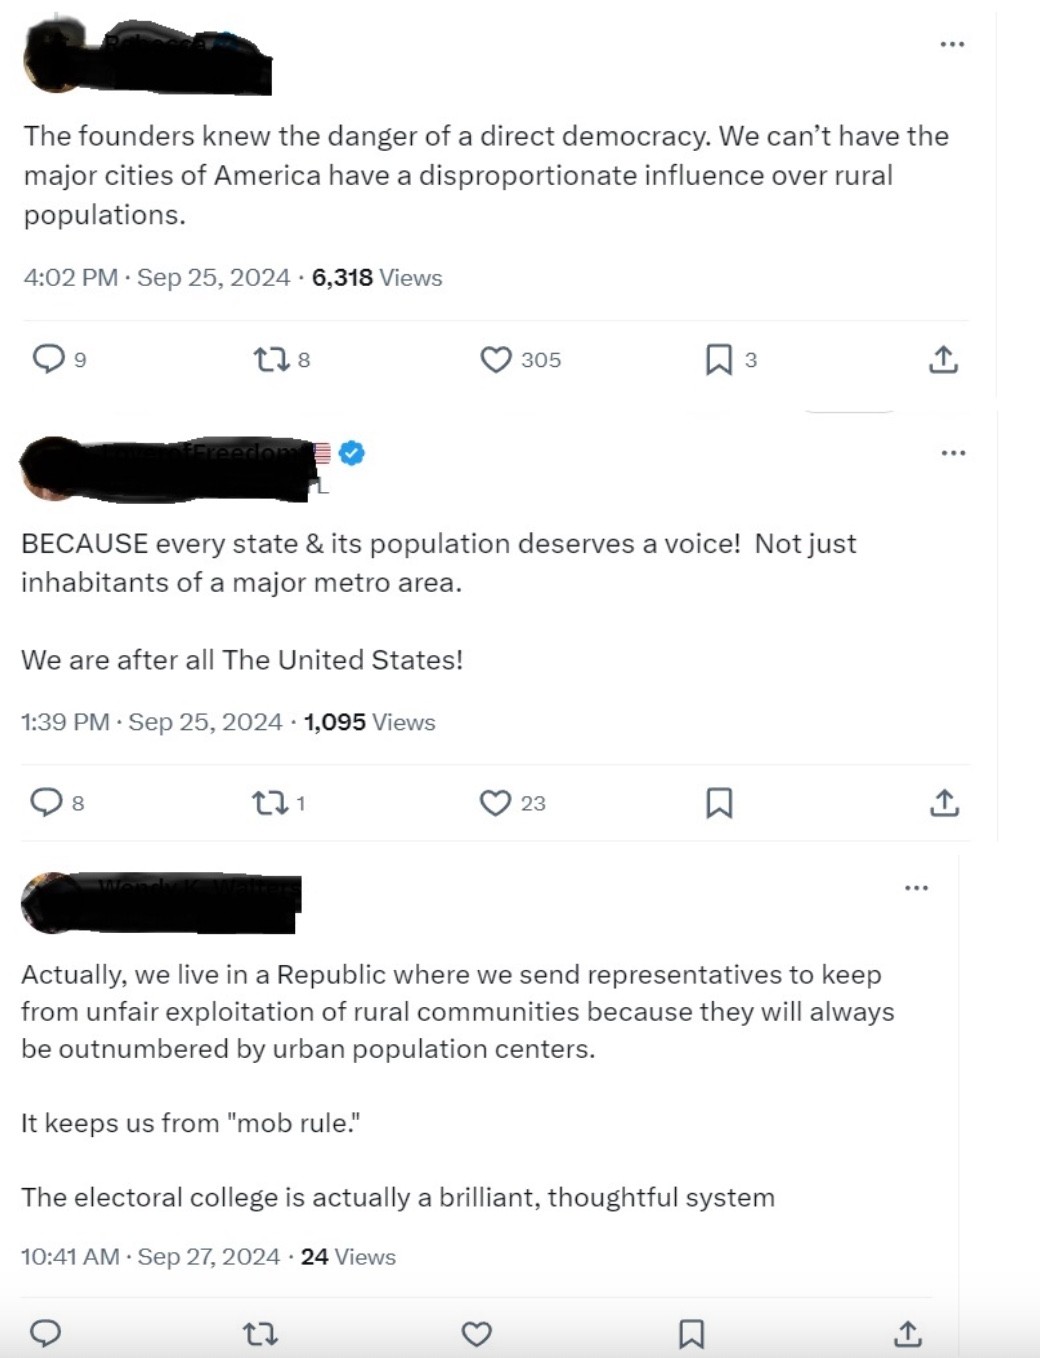Reply to the 'BECAUSE every state' tweet
The width and height of the screenshot is (1040, 1358).
tap(46, 802)
